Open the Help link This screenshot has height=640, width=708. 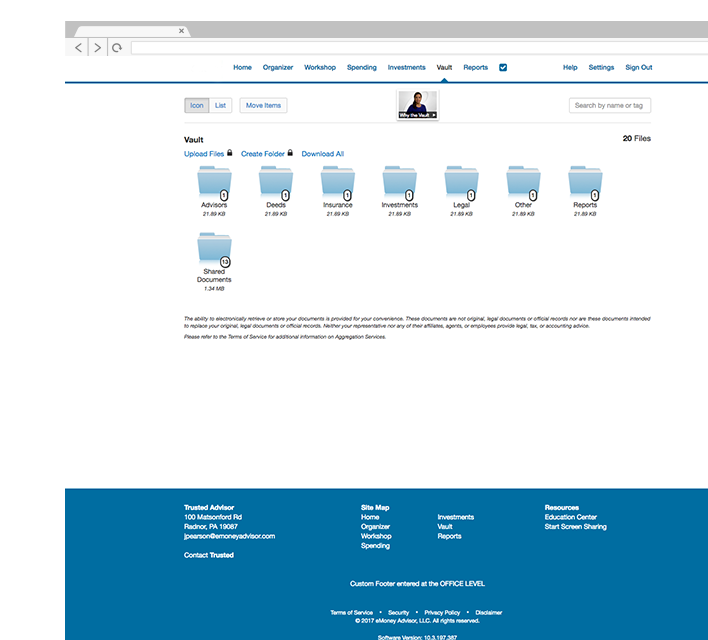click(570, 67)
